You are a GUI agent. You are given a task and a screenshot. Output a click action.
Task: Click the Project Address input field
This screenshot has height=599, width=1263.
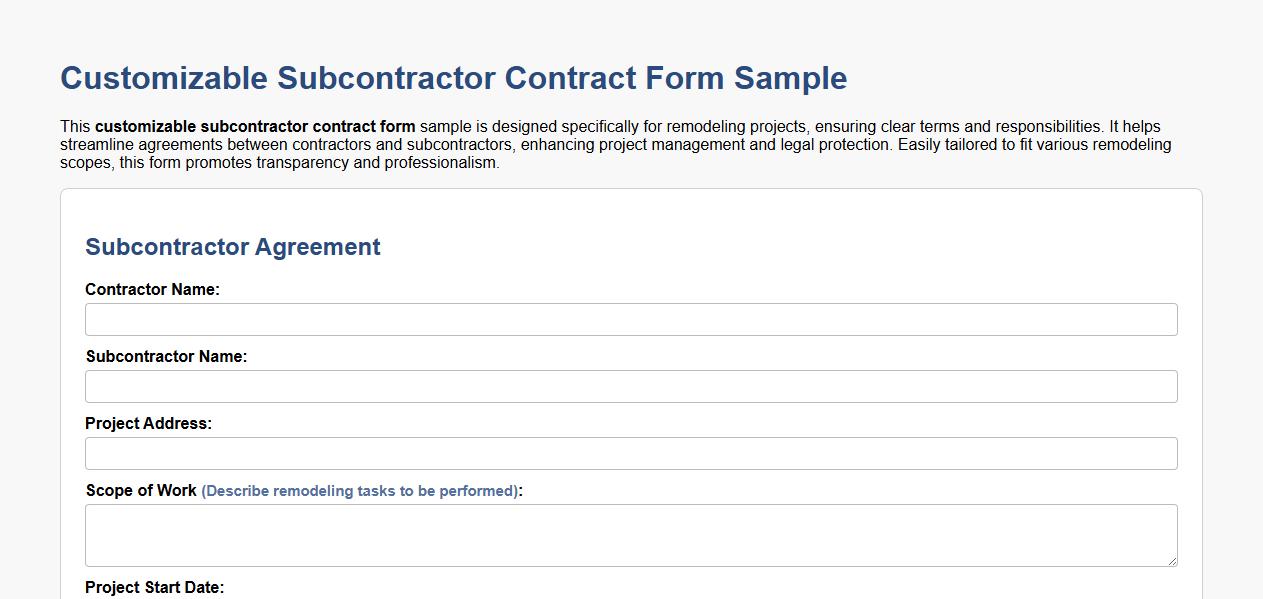coord(630,453)
